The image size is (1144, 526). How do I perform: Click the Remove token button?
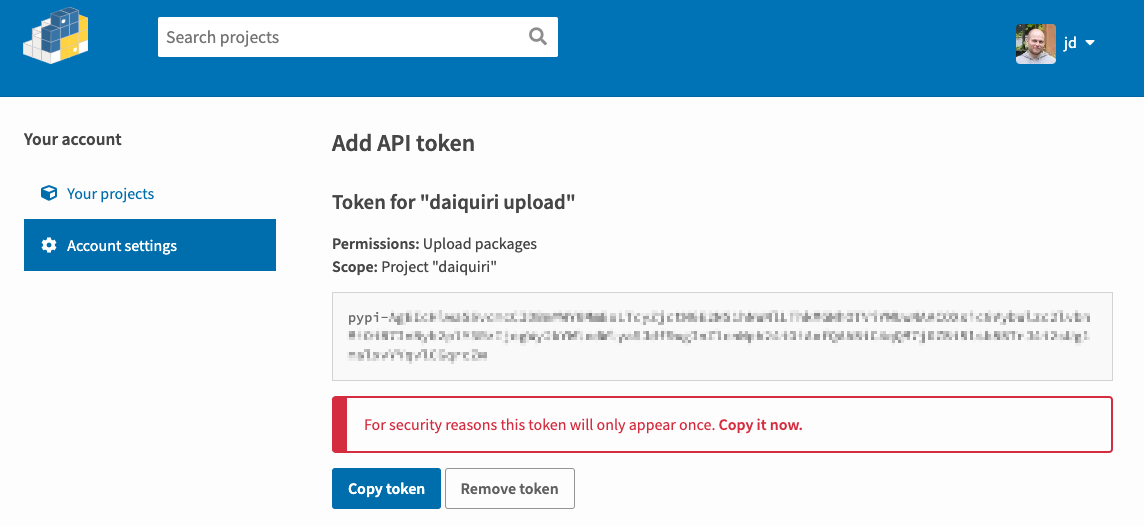[x=509, y=489]
